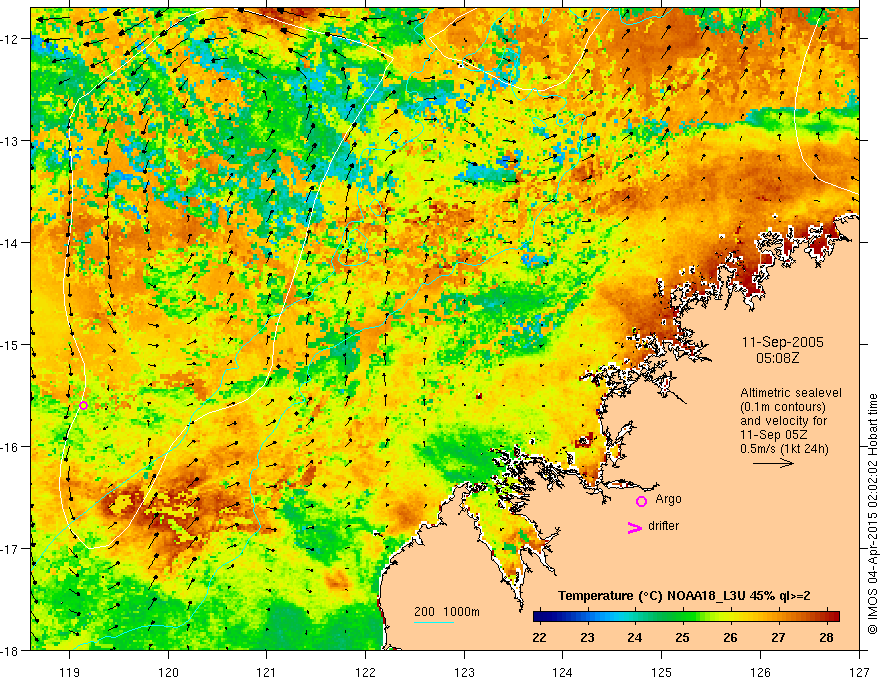This screenshot has width=880, height=680.
Task: Click the "27" colorbar tick value
Action: 778,637
